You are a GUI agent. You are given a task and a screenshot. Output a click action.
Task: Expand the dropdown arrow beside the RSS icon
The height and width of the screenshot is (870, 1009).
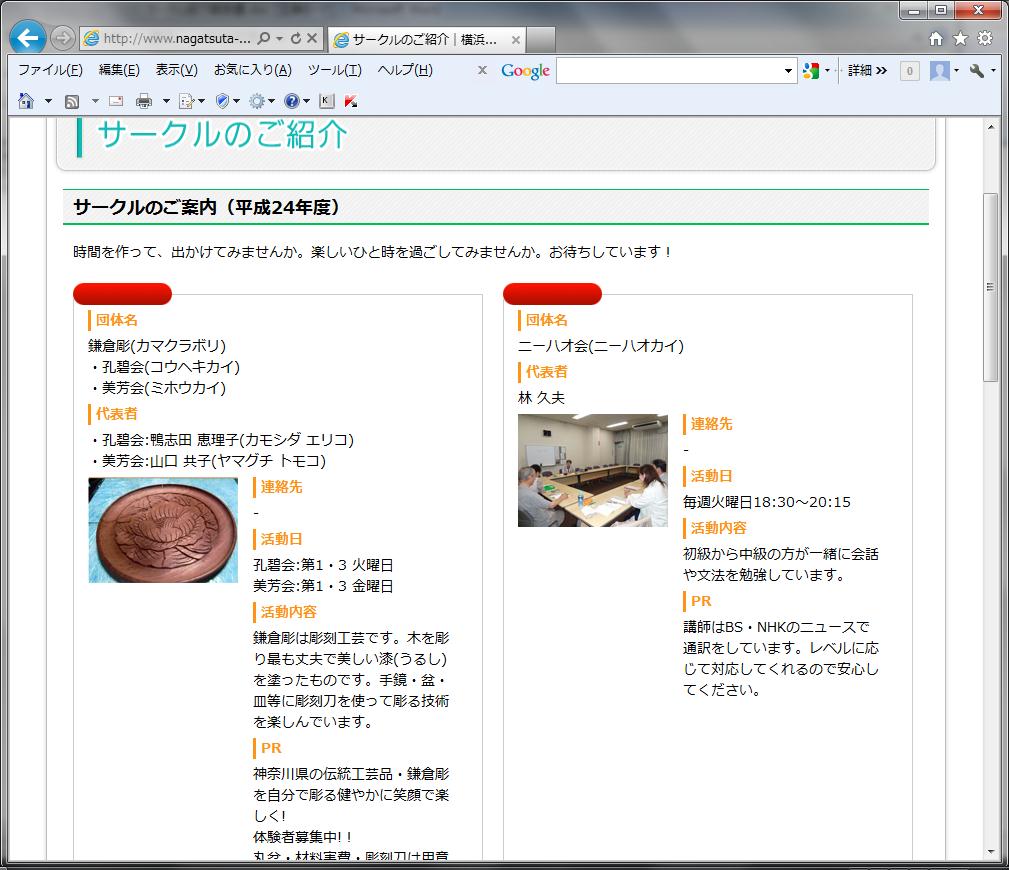coord(95,101)
